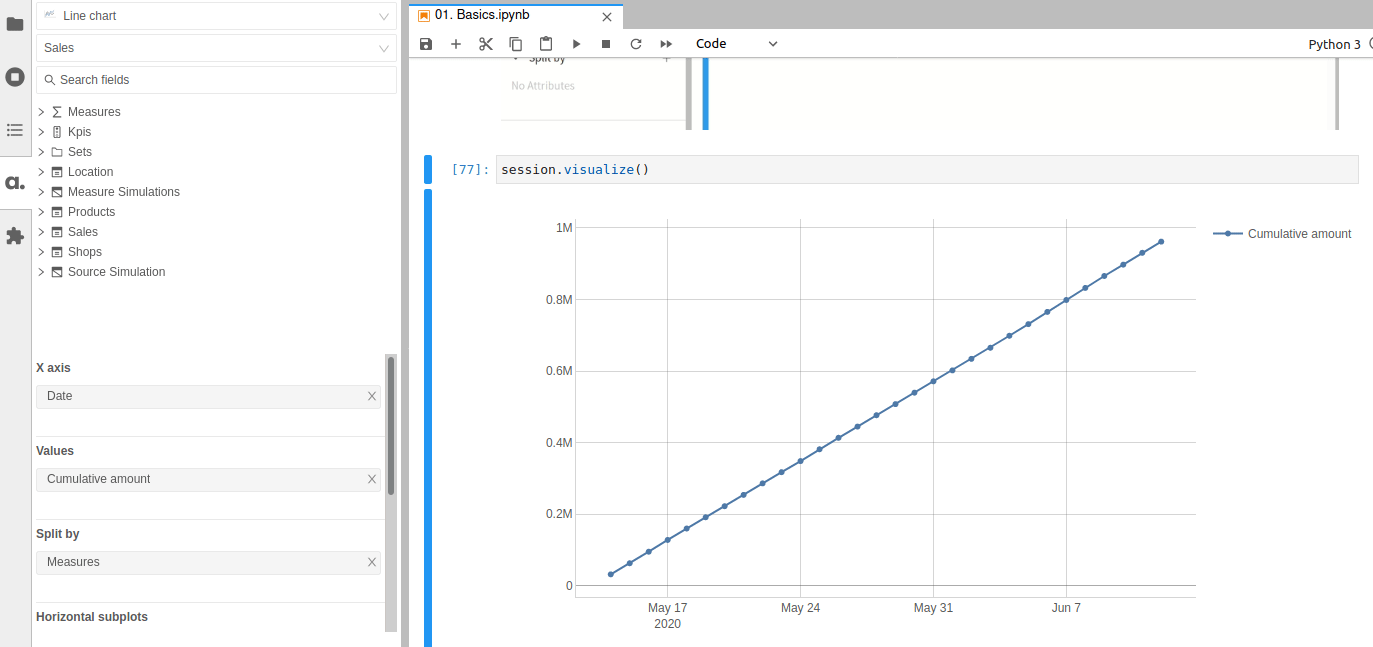
Task: Click the Kpis icon in tree
Action: click(x=57, y=132)
